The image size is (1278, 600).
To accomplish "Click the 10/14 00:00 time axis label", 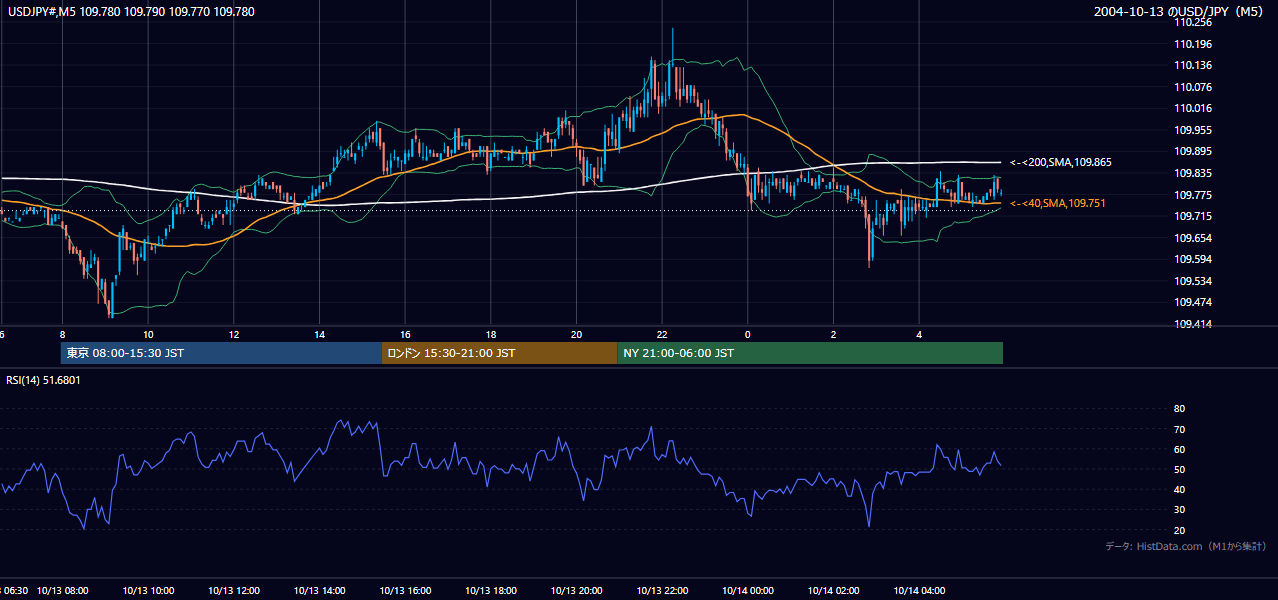I will coord(748,590).
